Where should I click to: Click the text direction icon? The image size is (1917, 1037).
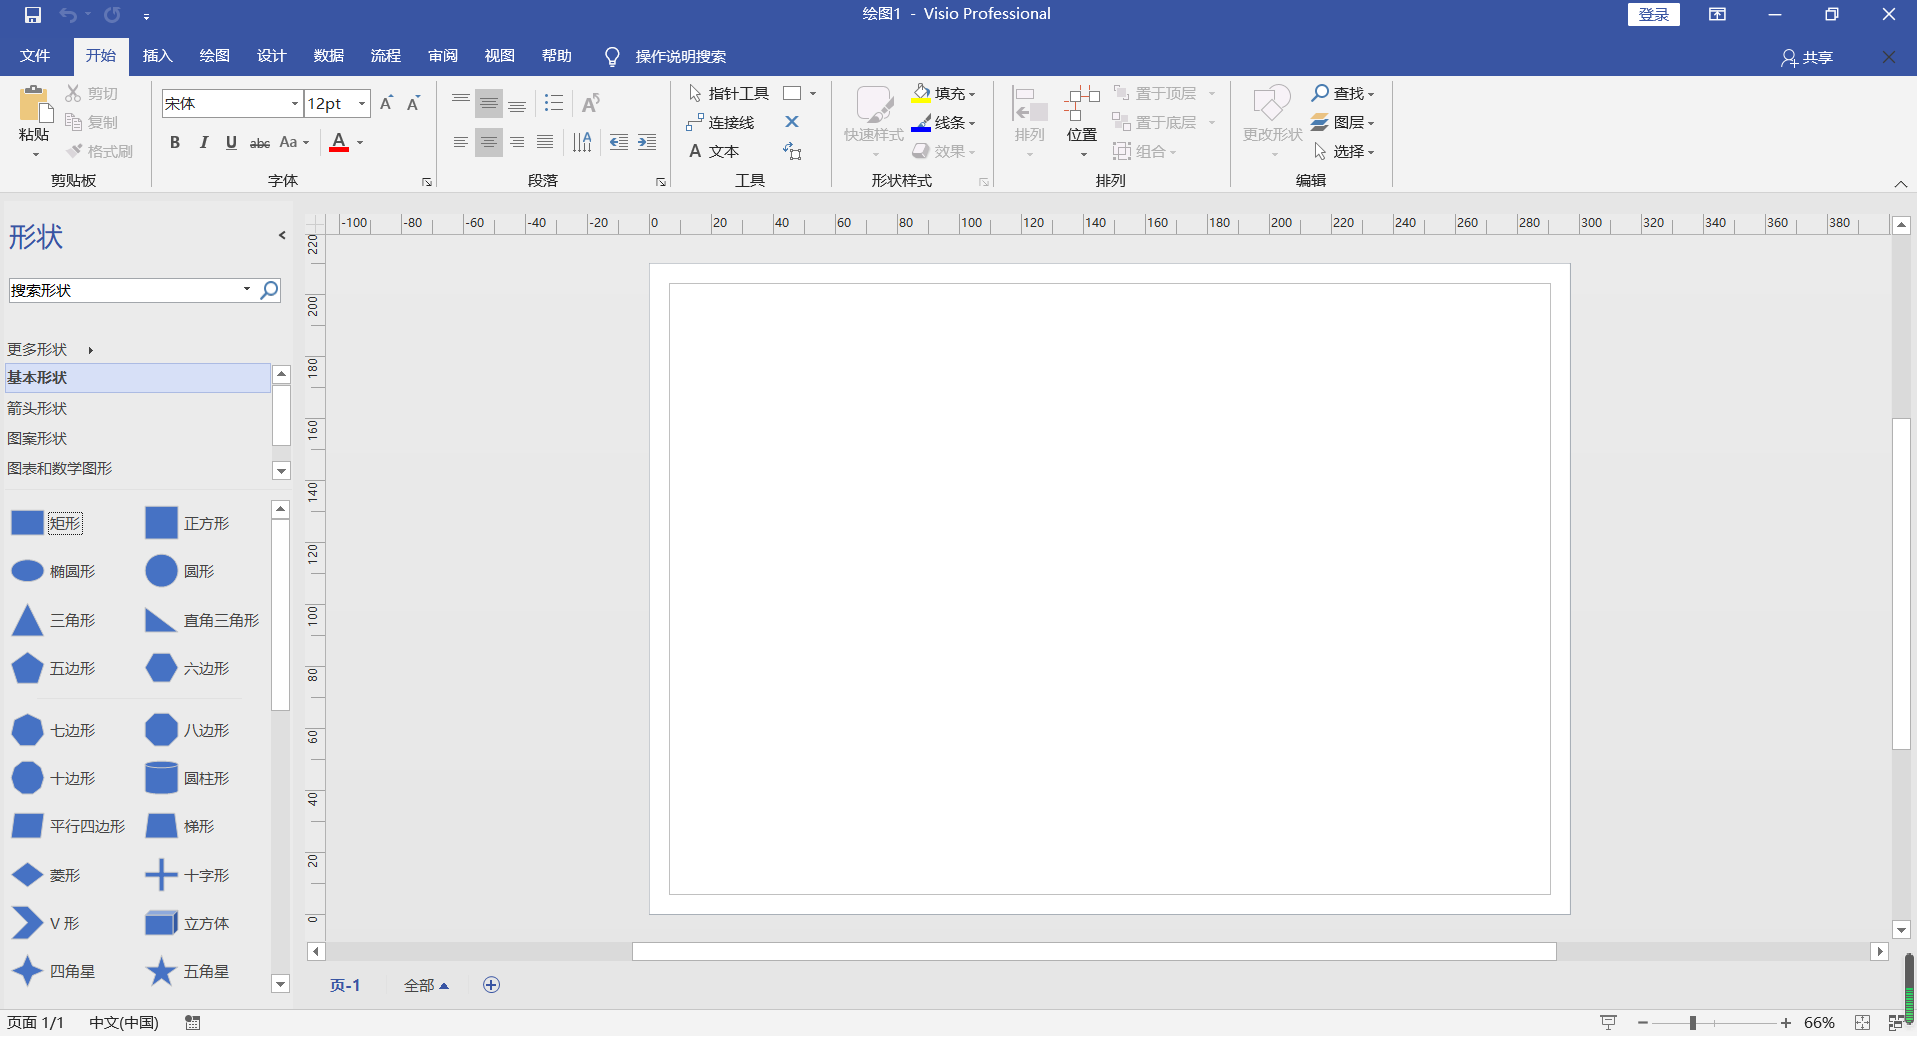pyautogui.click(x=582, y=142)
